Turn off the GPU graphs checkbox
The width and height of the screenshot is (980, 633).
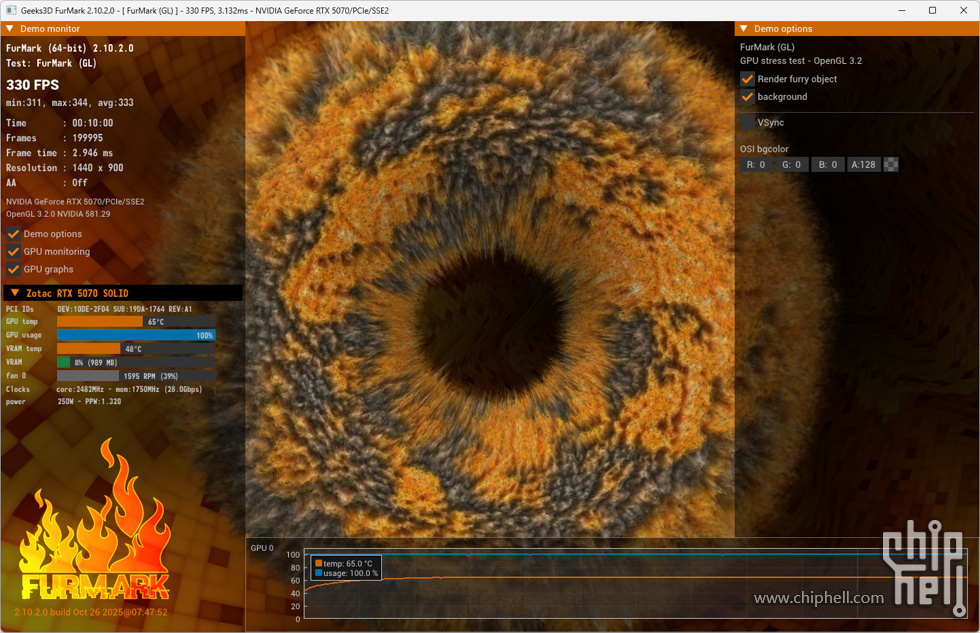(x=14, y=269)
